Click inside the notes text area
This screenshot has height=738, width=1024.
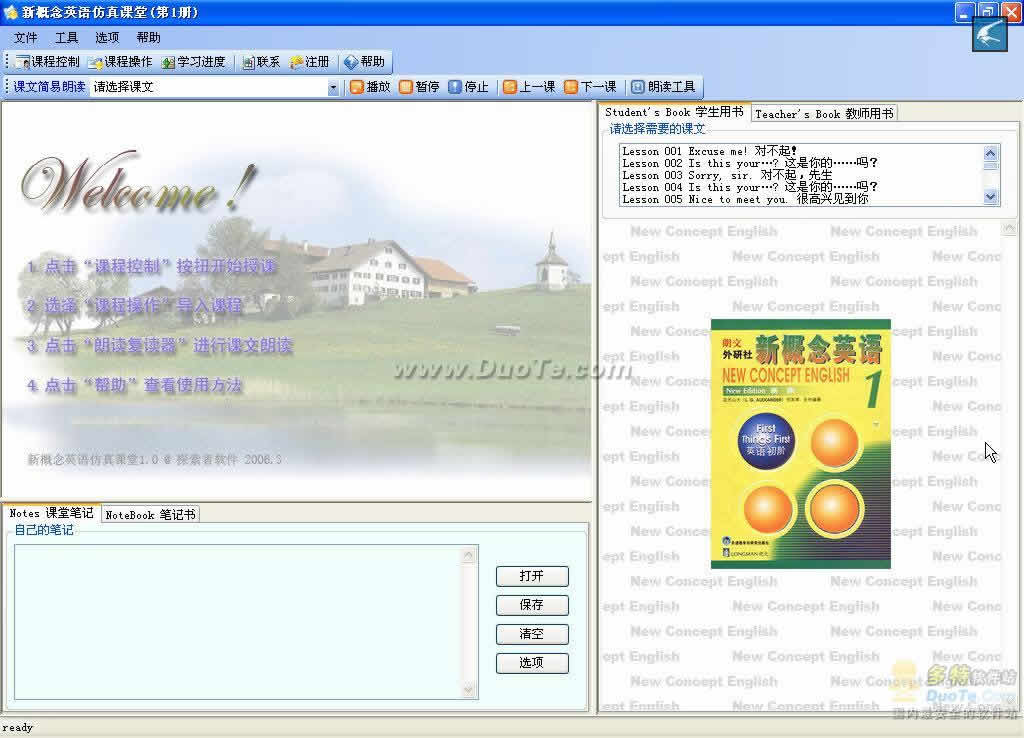(238, 622)
